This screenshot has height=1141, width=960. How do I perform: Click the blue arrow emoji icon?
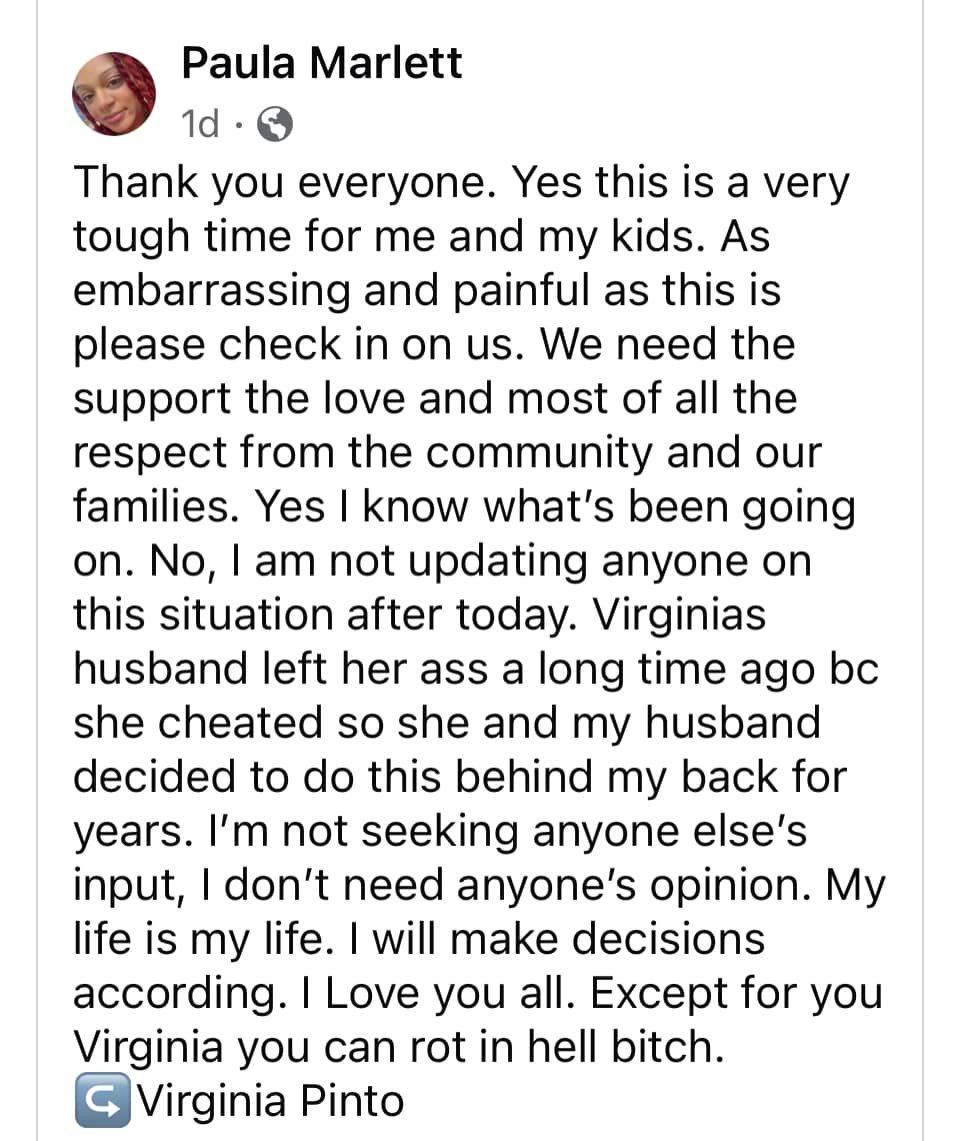(x=103, y=1100)
